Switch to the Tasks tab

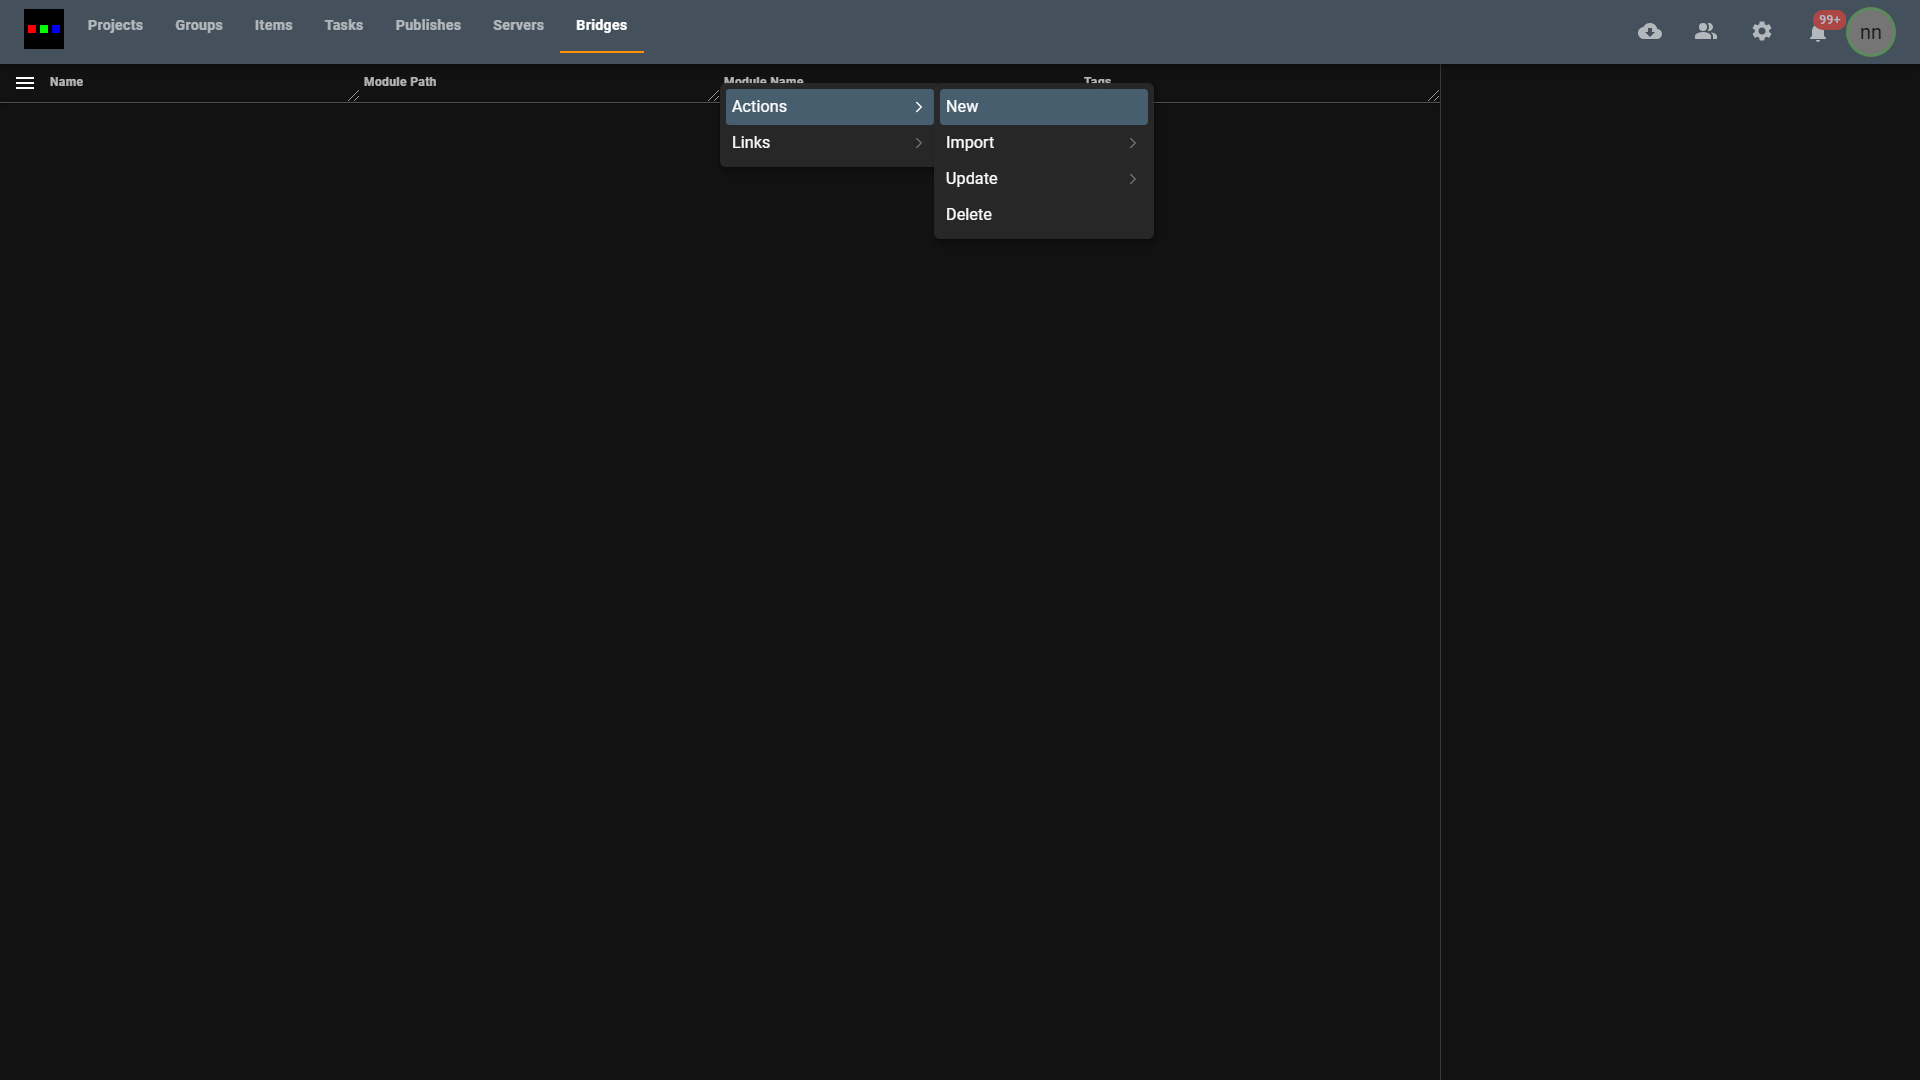[343, 25]
